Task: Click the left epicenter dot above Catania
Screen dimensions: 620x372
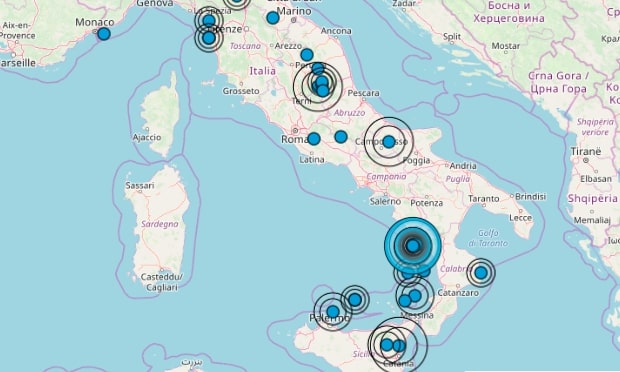Action: 387,345
